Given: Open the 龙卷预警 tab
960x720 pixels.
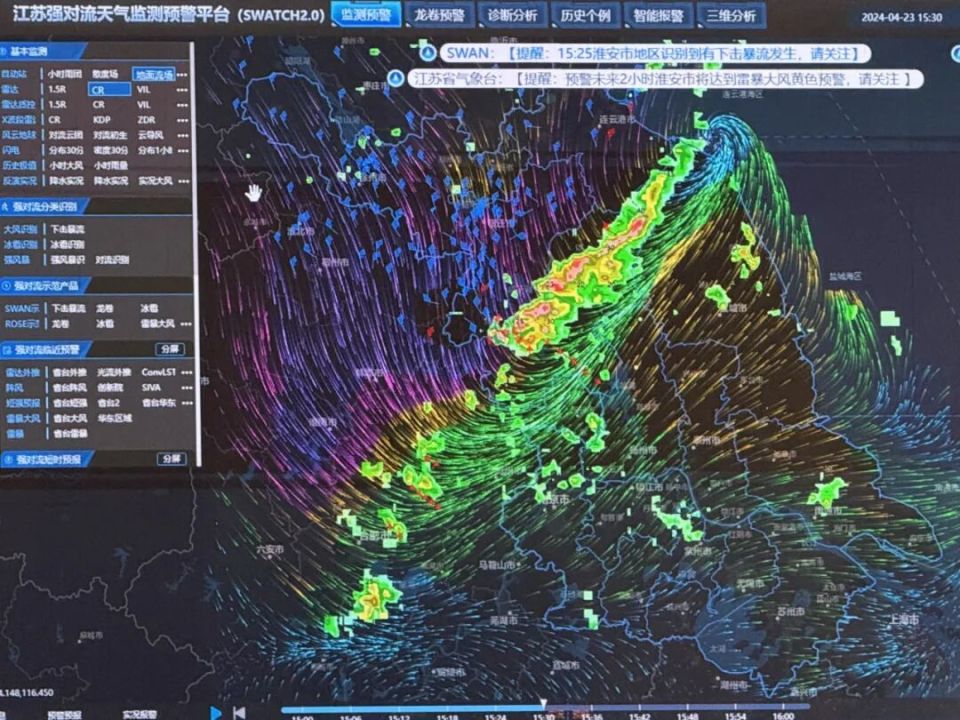Looking at the screenshot, I should [x=439, y=15].
